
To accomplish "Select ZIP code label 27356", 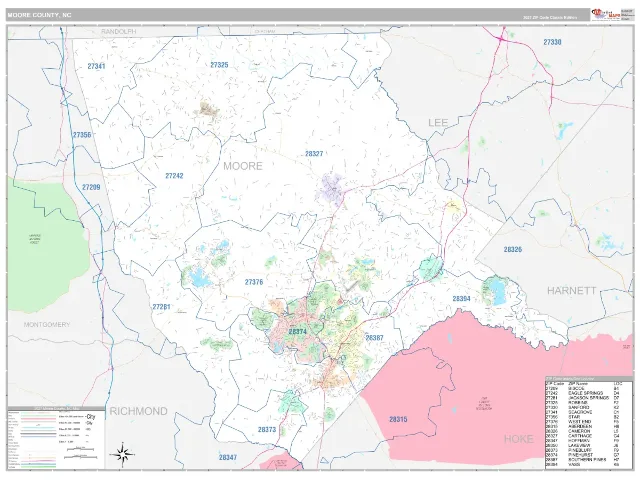I will pos(82,135).
